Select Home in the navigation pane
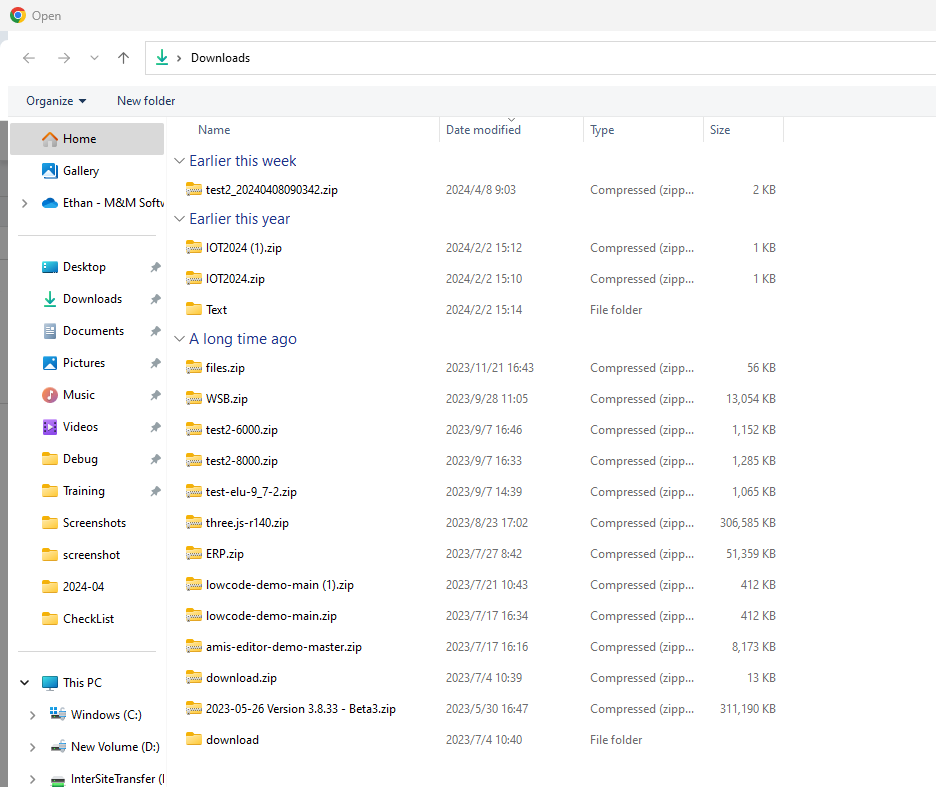This screenshot has height=787, width=936. coord(79,139)
